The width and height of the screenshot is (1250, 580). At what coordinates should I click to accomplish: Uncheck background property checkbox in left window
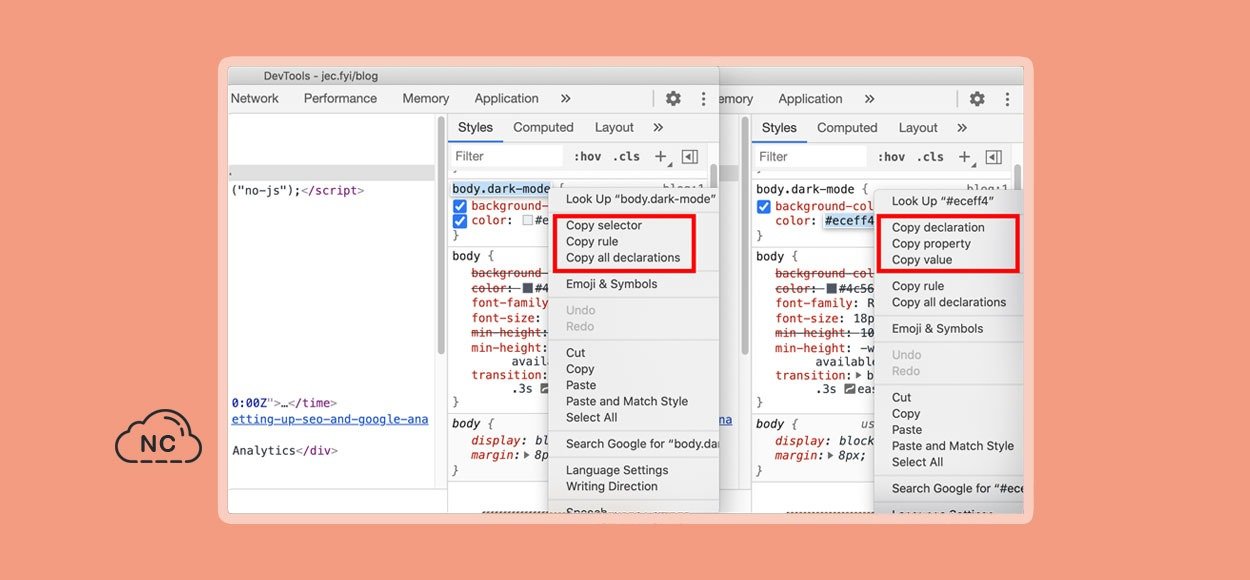click(460, 206)
